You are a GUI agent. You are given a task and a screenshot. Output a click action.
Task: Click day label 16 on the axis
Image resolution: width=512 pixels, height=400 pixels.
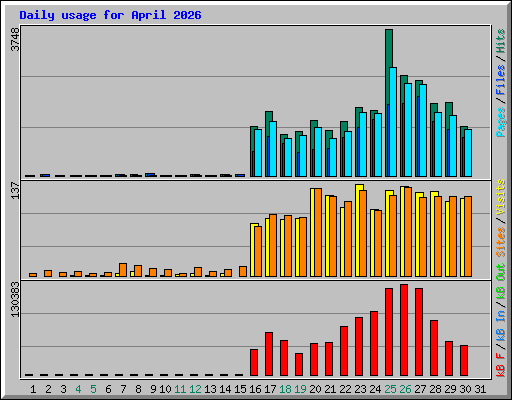(x=255, y=389)
